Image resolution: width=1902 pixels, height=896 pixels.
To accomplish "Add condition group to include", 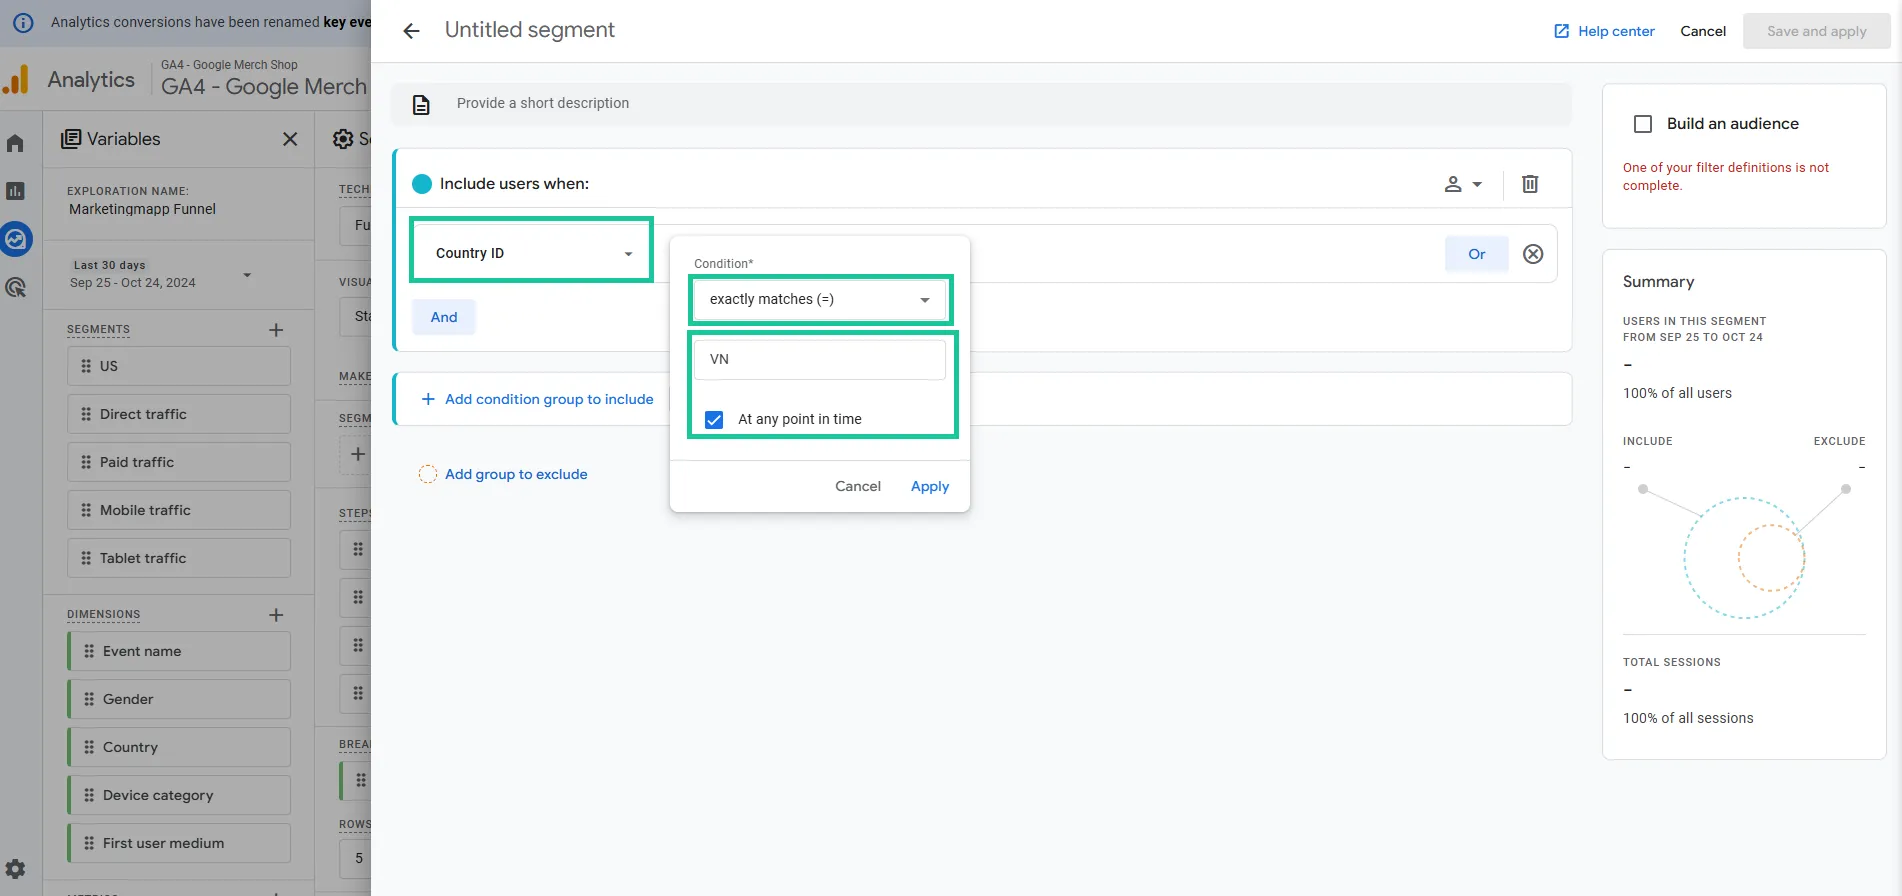I will click(x=537, y=399).
